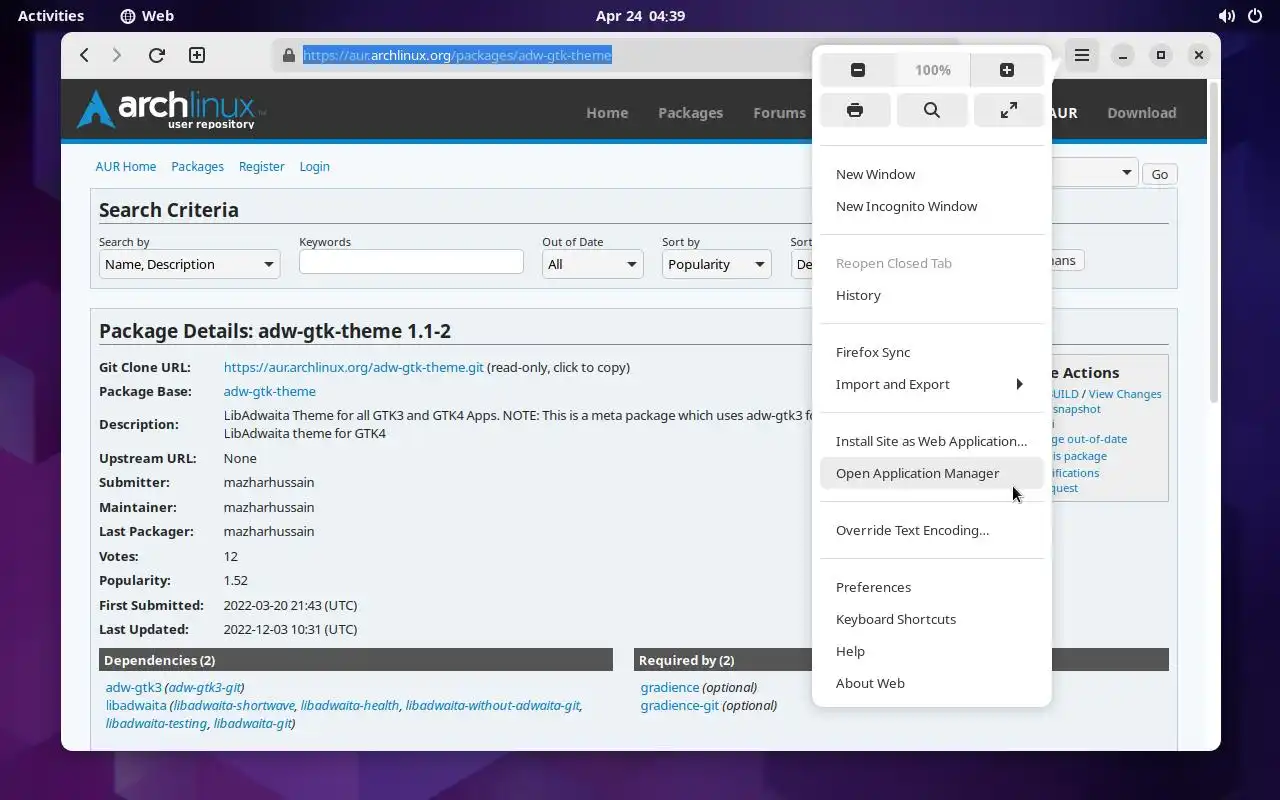This screenshot has width=1280, height=800.
Task: Open View Changes in Package Actions
Action: pyautogui.click(x=1124, y=394)
